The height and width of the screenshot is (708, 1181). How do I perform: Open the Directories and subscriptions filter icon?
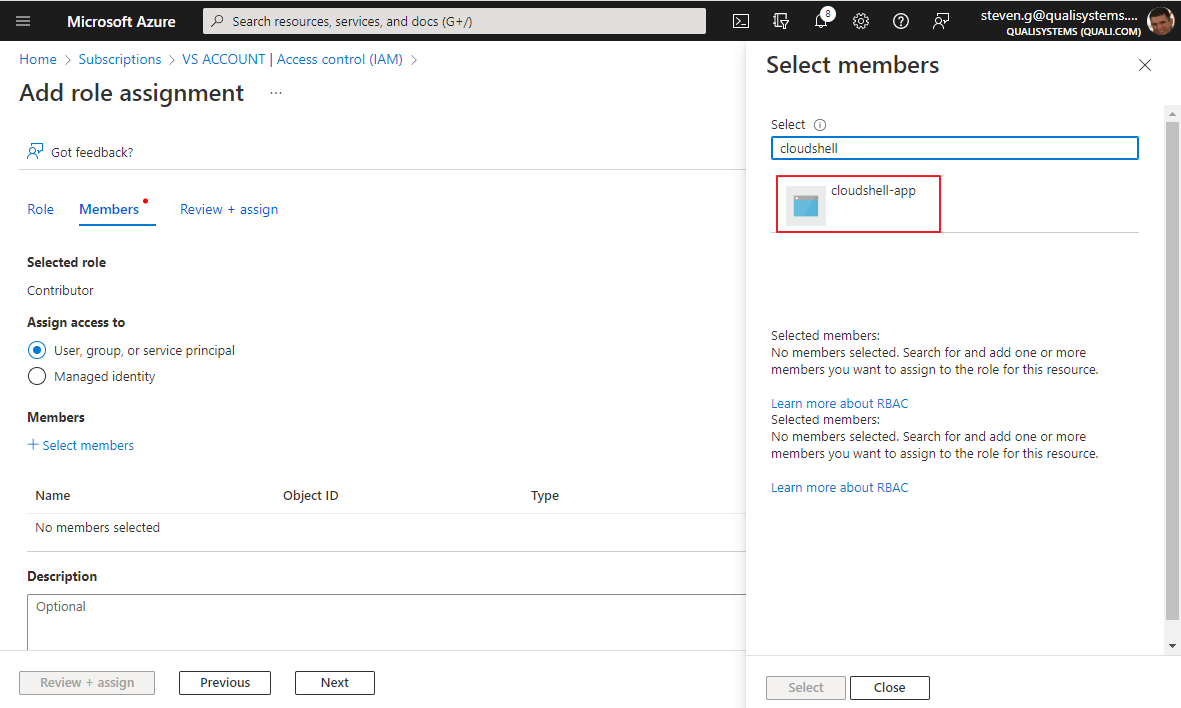pyautogui.click(x=781, y=21)
